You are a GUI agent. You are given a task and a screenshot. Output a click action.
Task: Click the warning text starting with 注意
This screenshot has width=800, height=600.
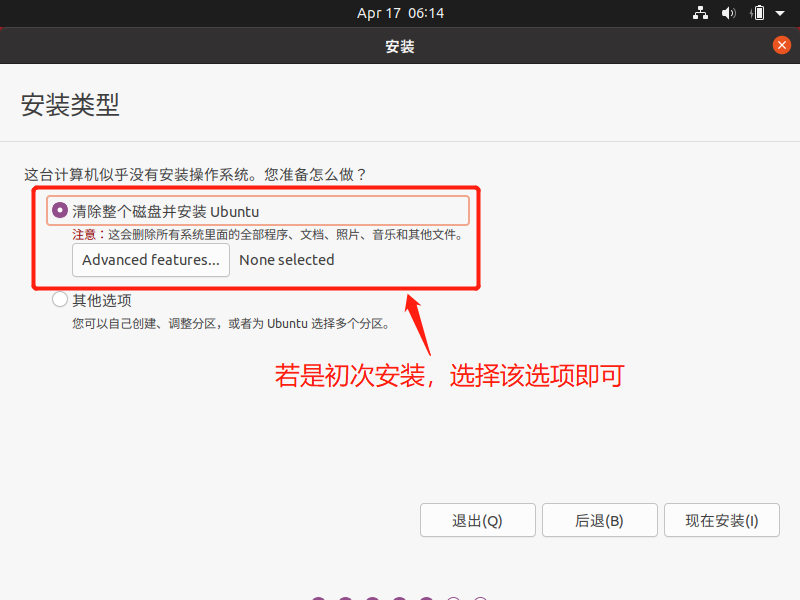pos(268,235)
